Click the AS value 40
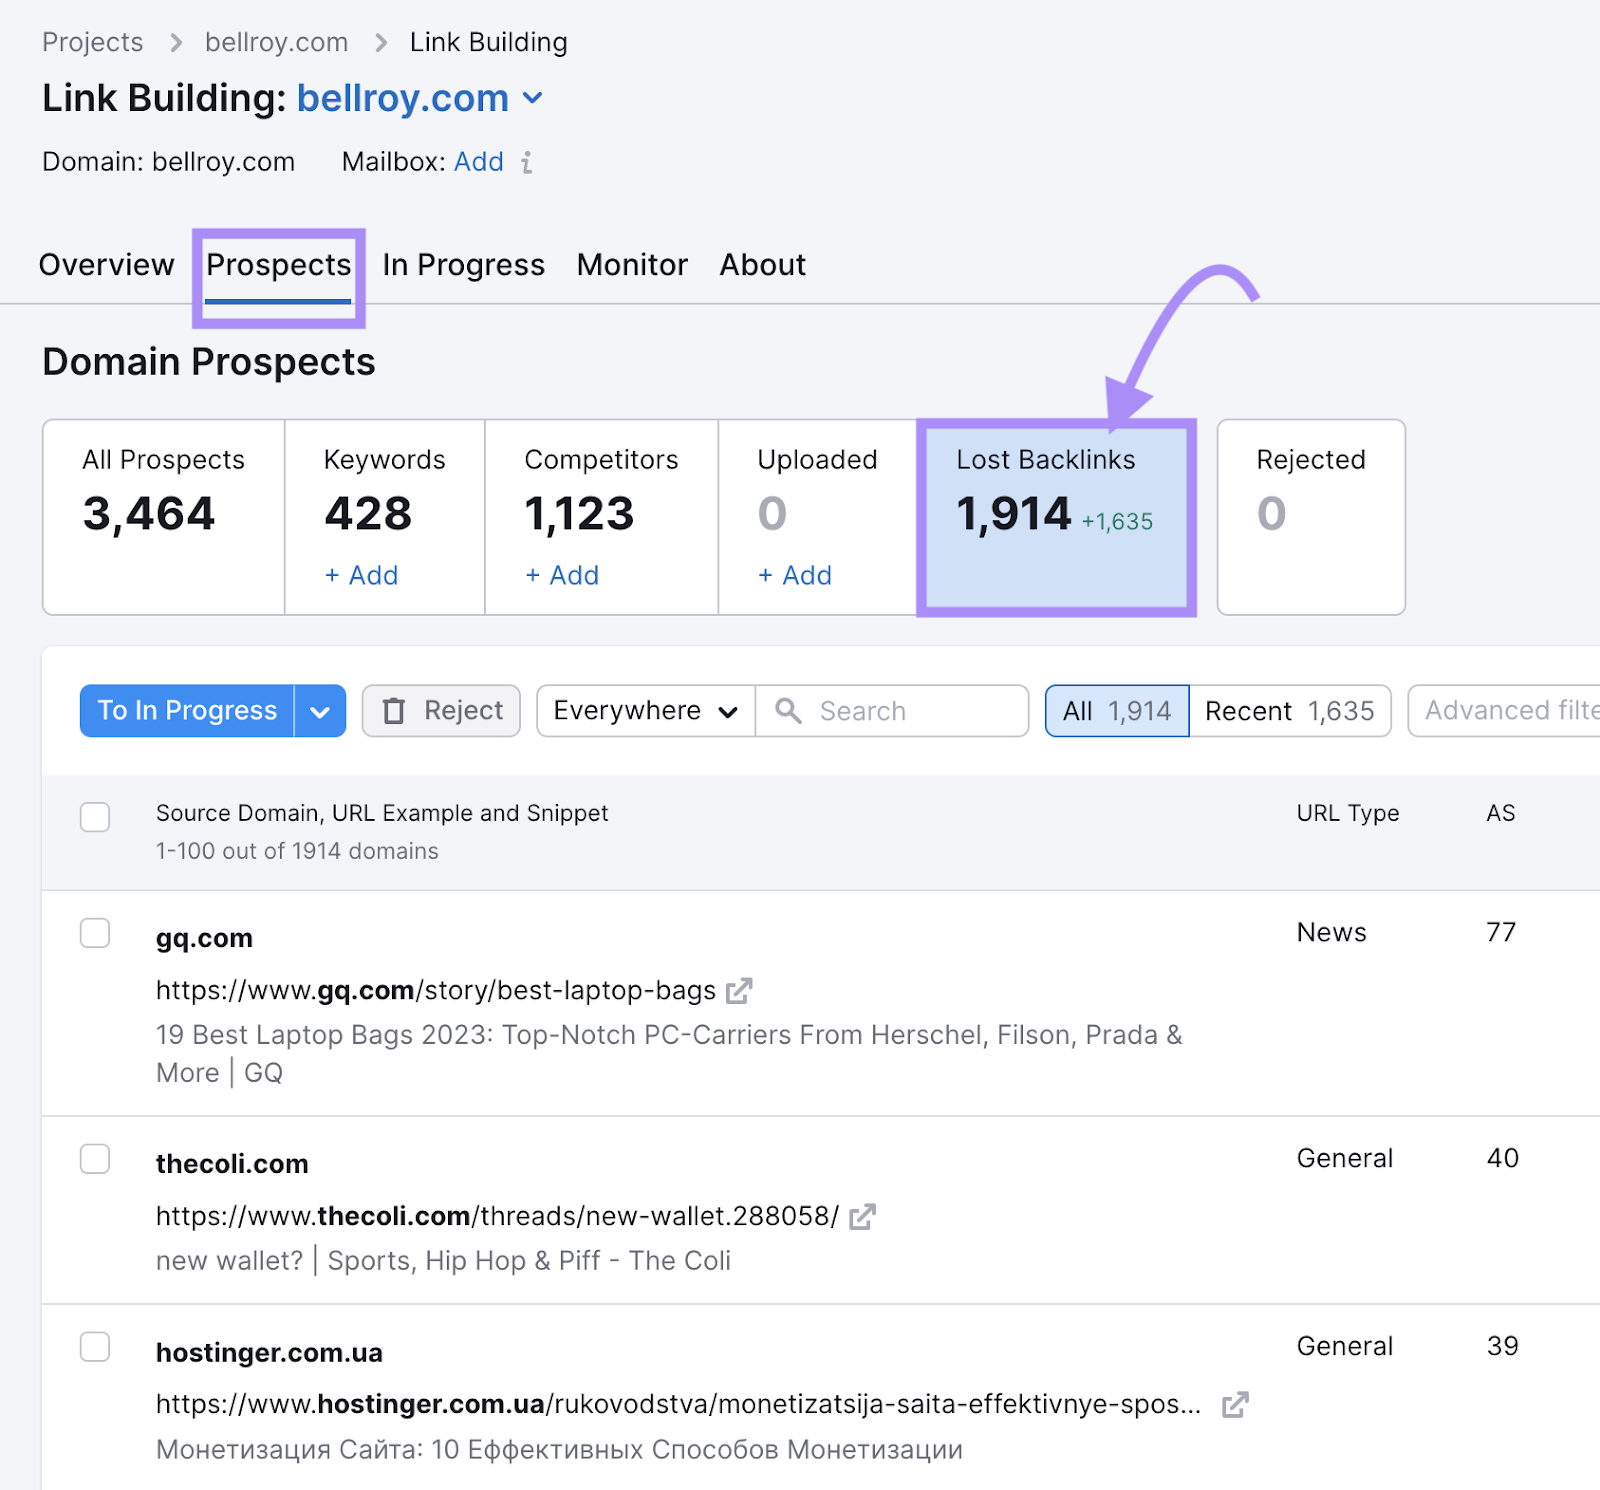 1503,1159
